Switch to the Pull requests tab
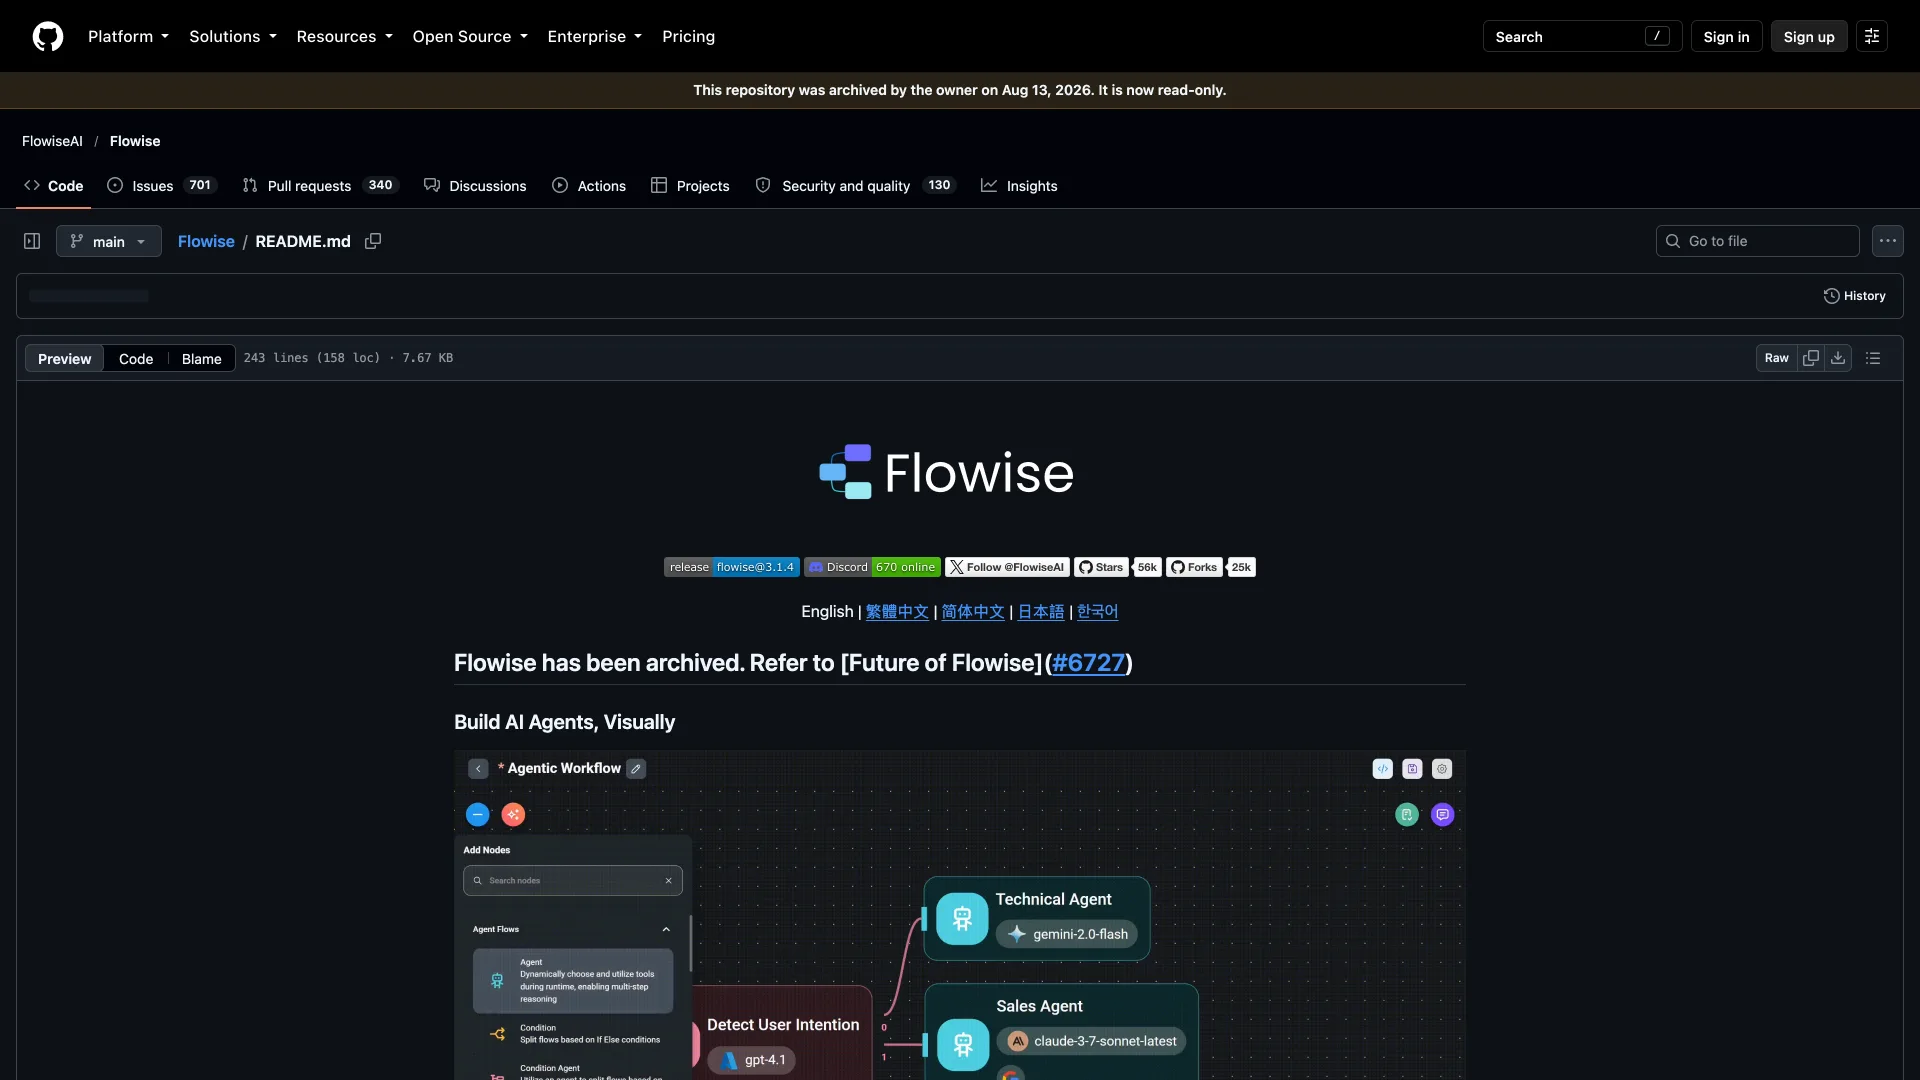 coord(320,186)
